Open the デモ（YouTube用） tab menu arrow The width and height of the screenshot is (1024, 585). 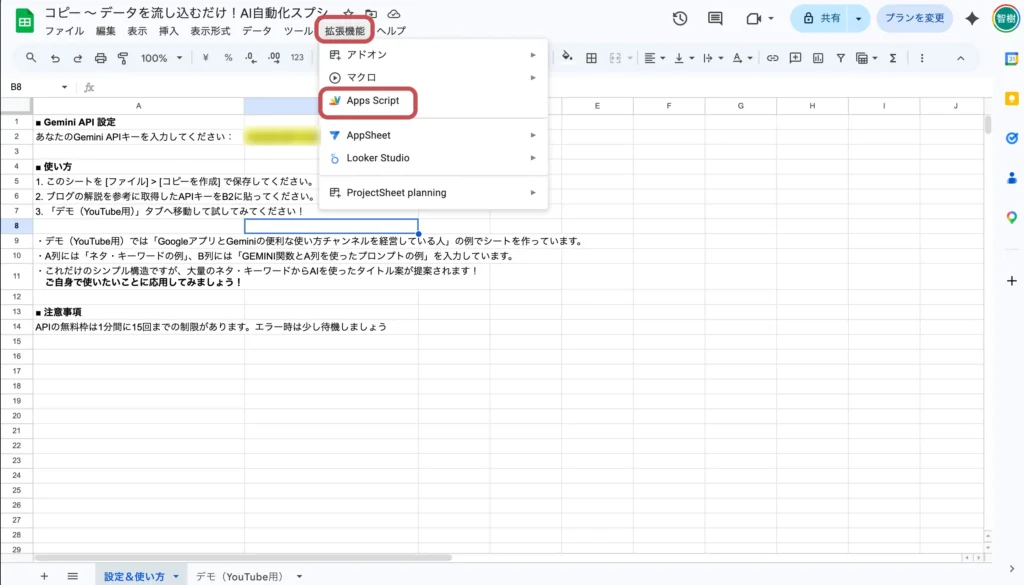pyautogui.click(x=299, y=577)
